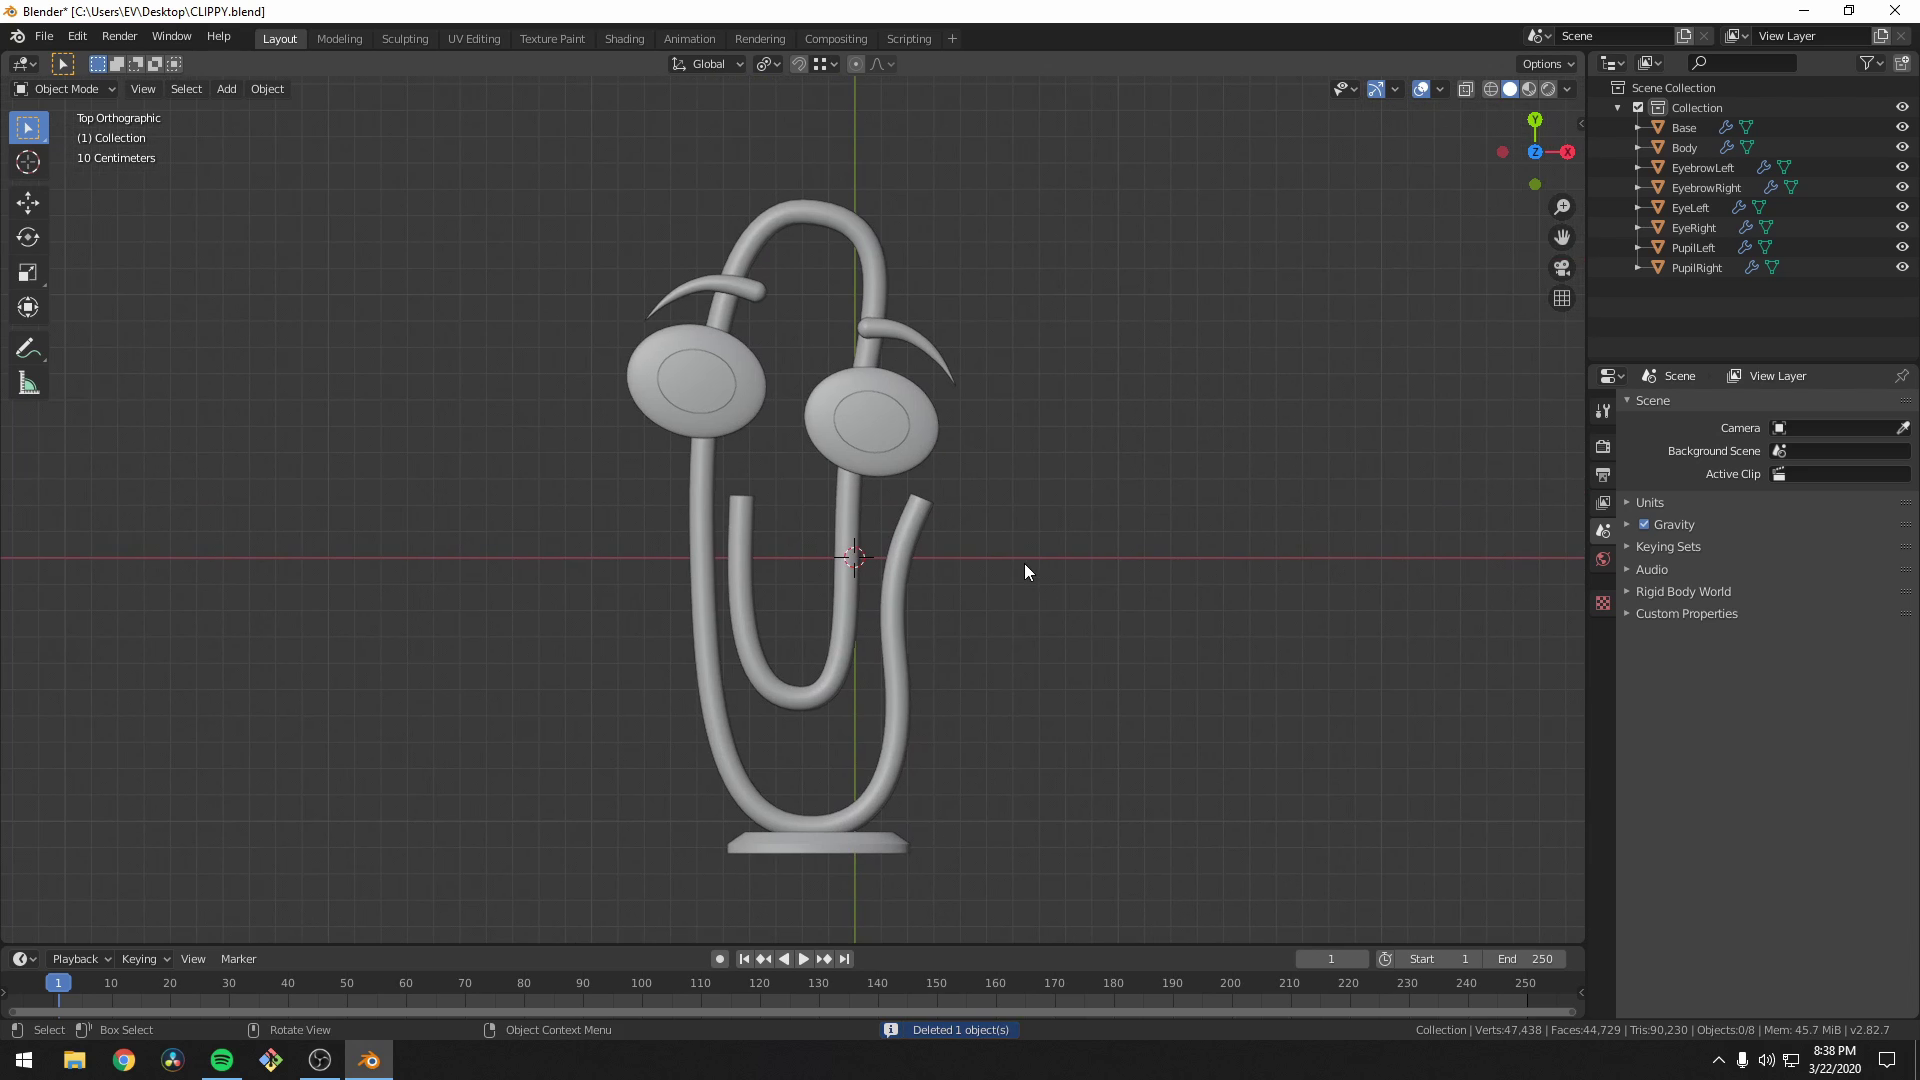Click the Options button in the viewport header
Image resolution: width=1920 pixels, height=1080 pixels.
click(1546, 63)
